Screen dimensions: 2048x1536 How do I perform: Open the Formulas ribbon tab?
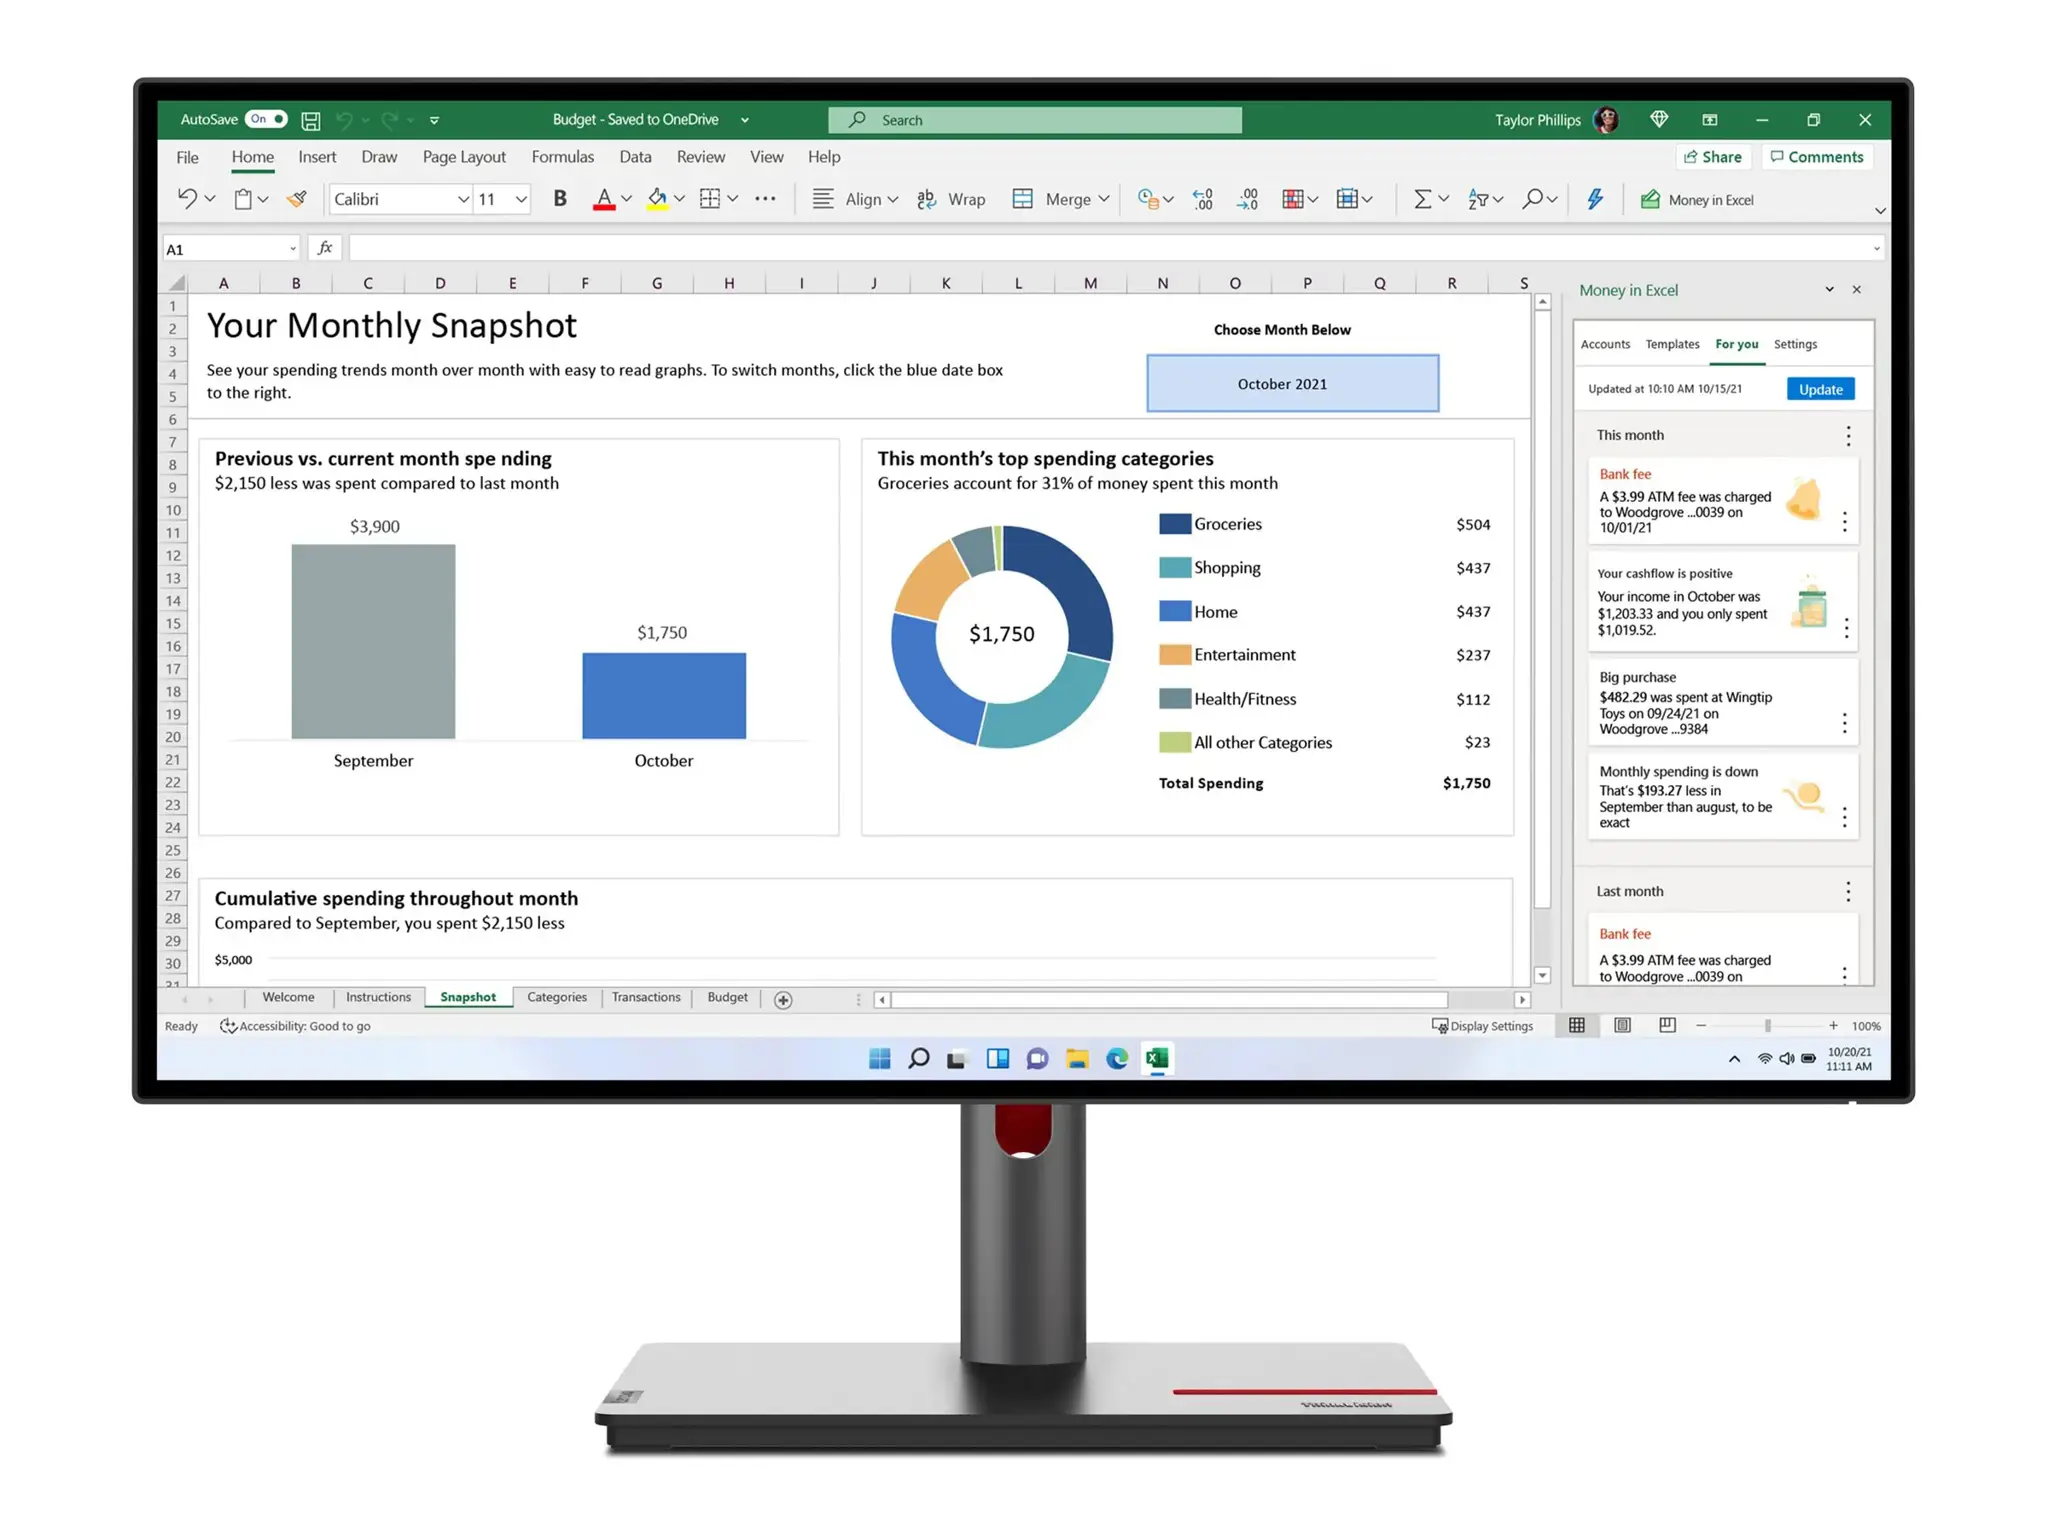[563, 157]
